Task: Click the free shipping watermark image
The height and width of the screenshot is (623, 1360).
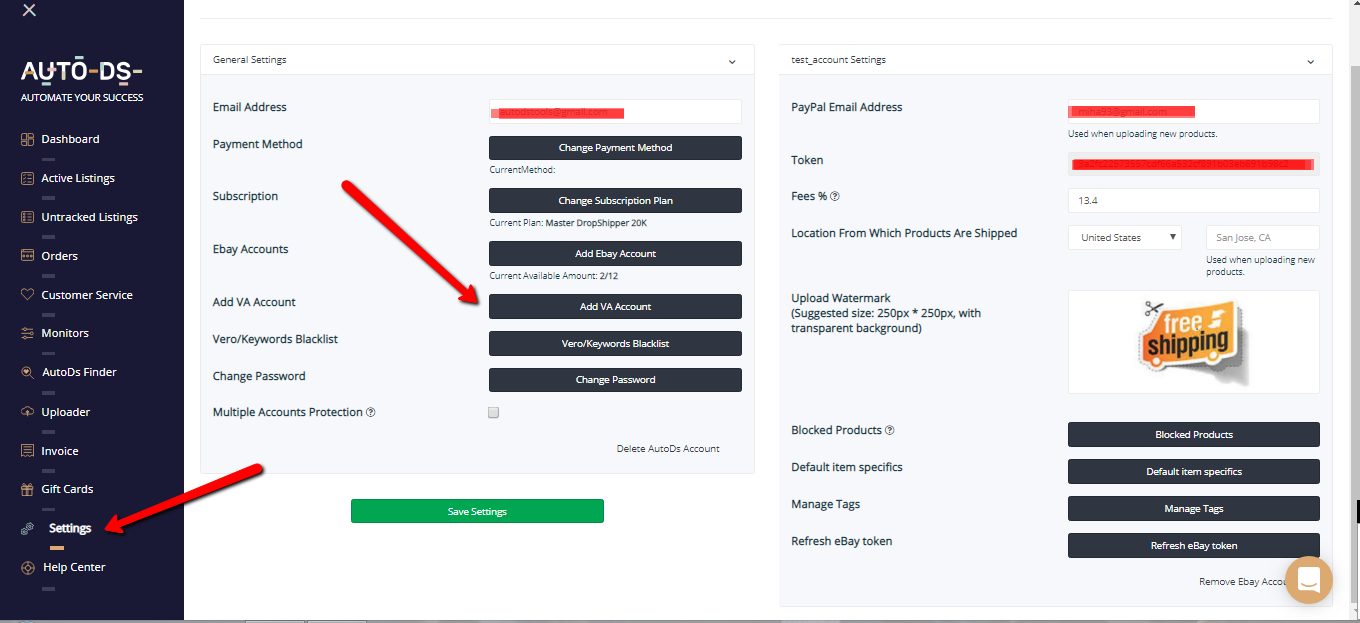Action: click(1194, 342)
